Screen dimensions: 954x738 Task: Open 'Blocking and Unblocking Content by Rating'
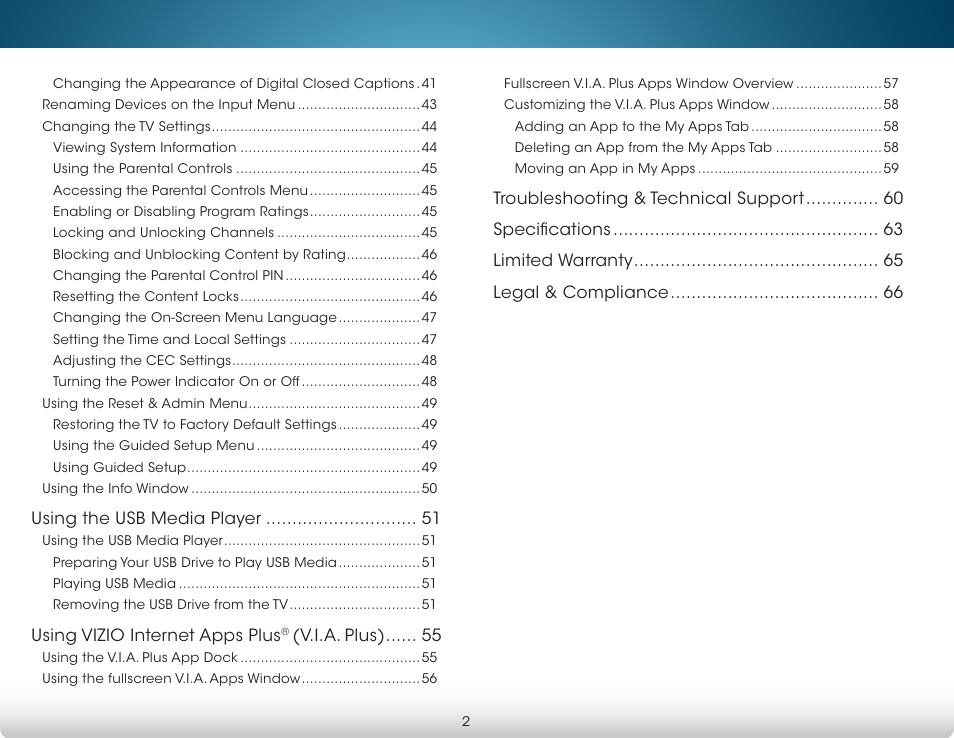[245, 254]
